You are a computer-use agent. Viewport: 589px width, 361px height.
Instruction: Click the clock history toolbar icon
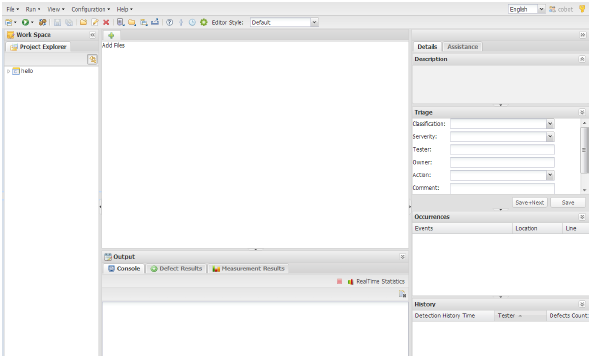(x=192, y=23)
